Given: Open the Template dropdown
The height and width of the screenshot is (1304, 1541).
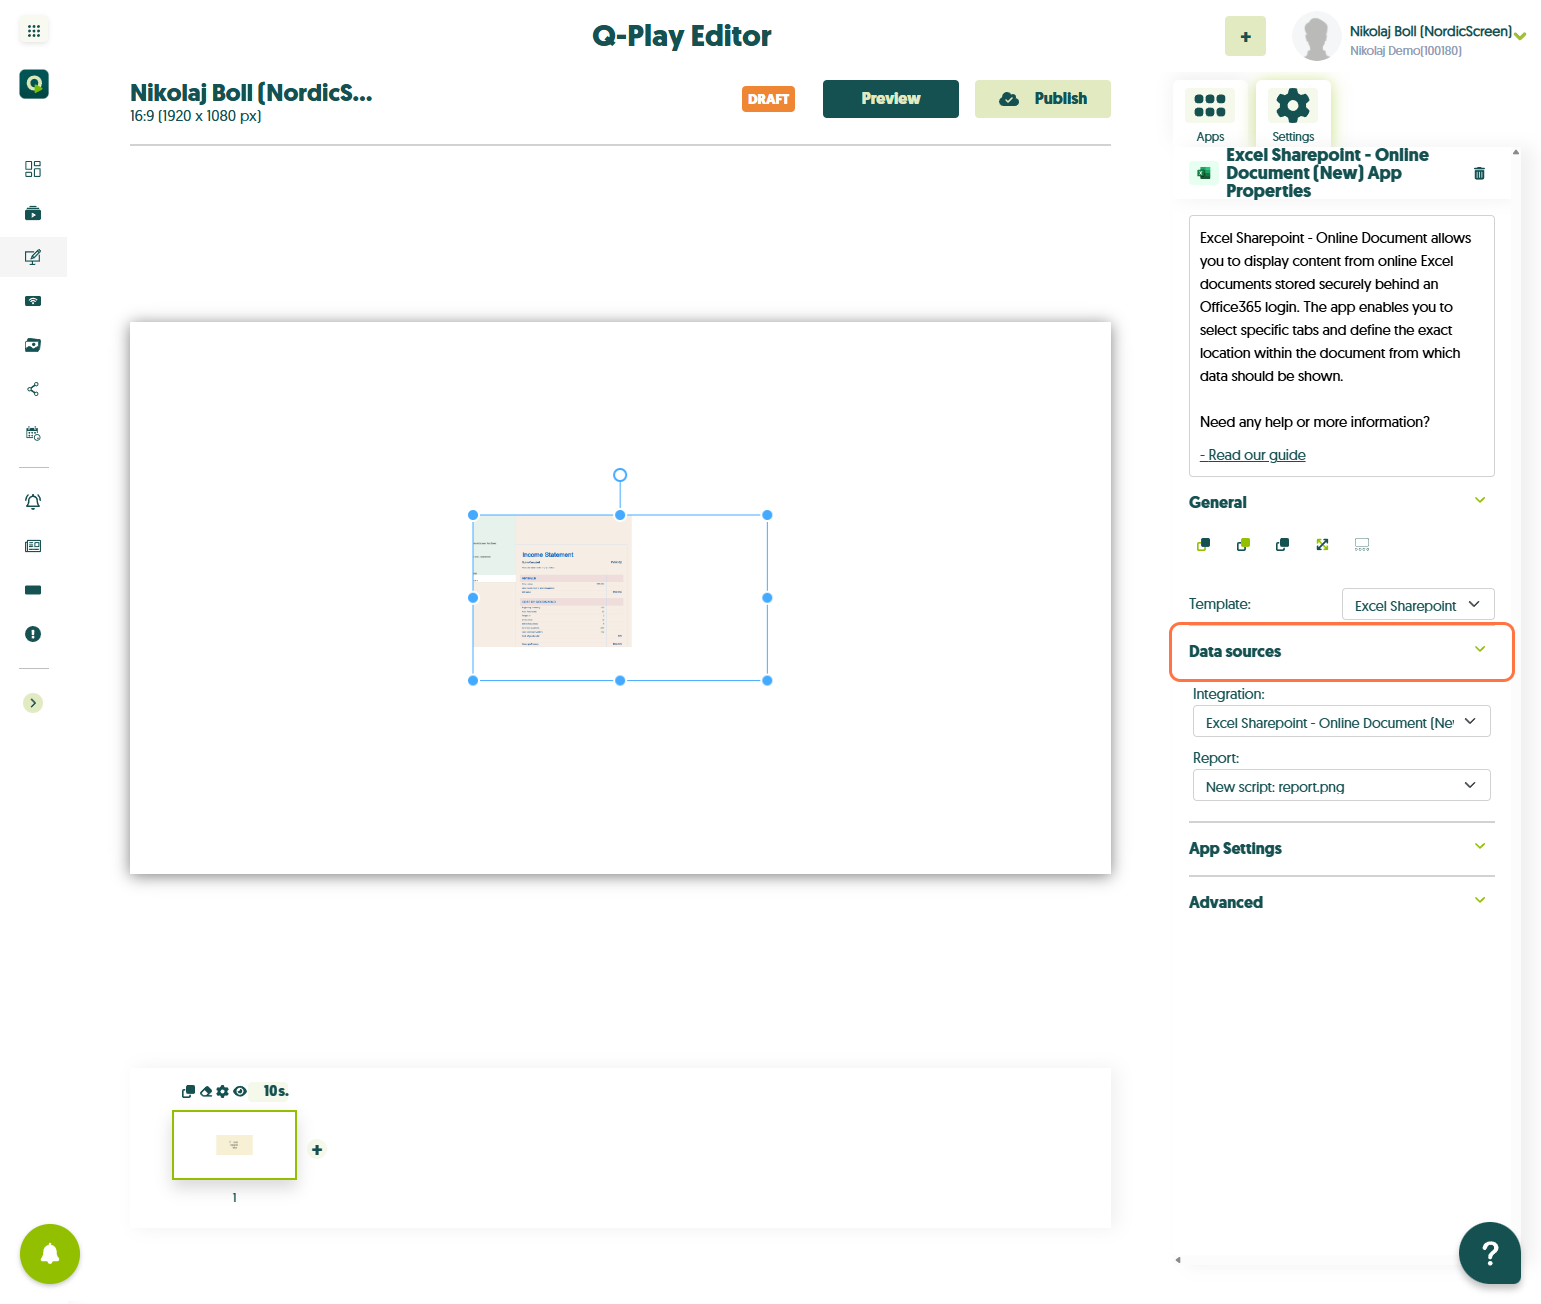Looking at the screenshot, I should pyautogui.click(x=1418, y=604).
